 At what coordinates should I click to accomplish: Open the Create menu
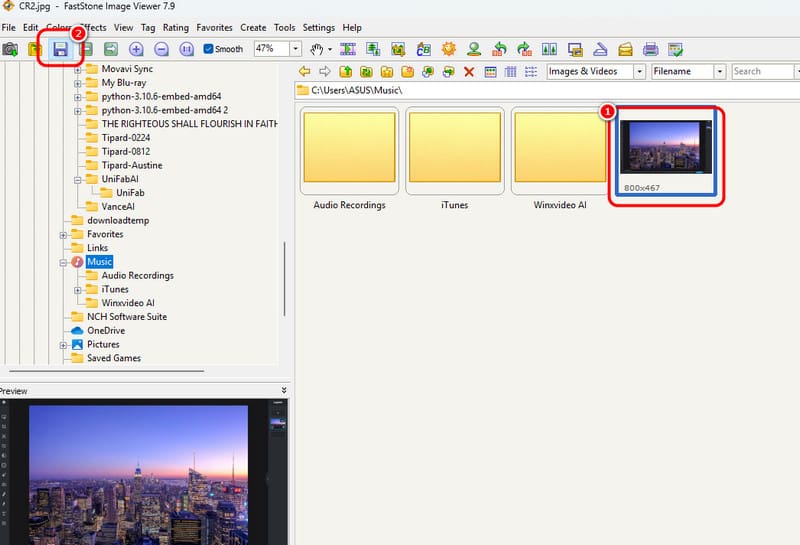click(x=253, y=28)
